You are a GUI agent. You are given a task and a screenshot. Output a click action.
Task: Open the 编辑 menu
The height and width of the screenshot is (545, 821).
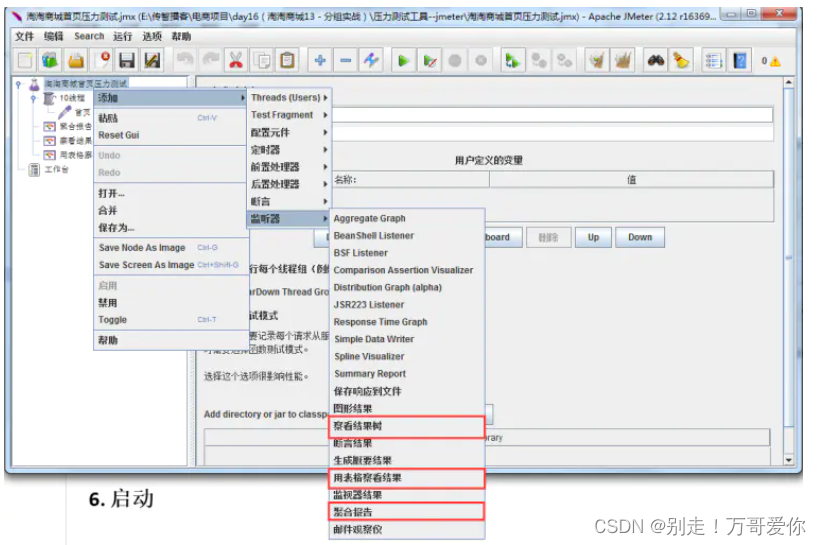pos(53,36)
